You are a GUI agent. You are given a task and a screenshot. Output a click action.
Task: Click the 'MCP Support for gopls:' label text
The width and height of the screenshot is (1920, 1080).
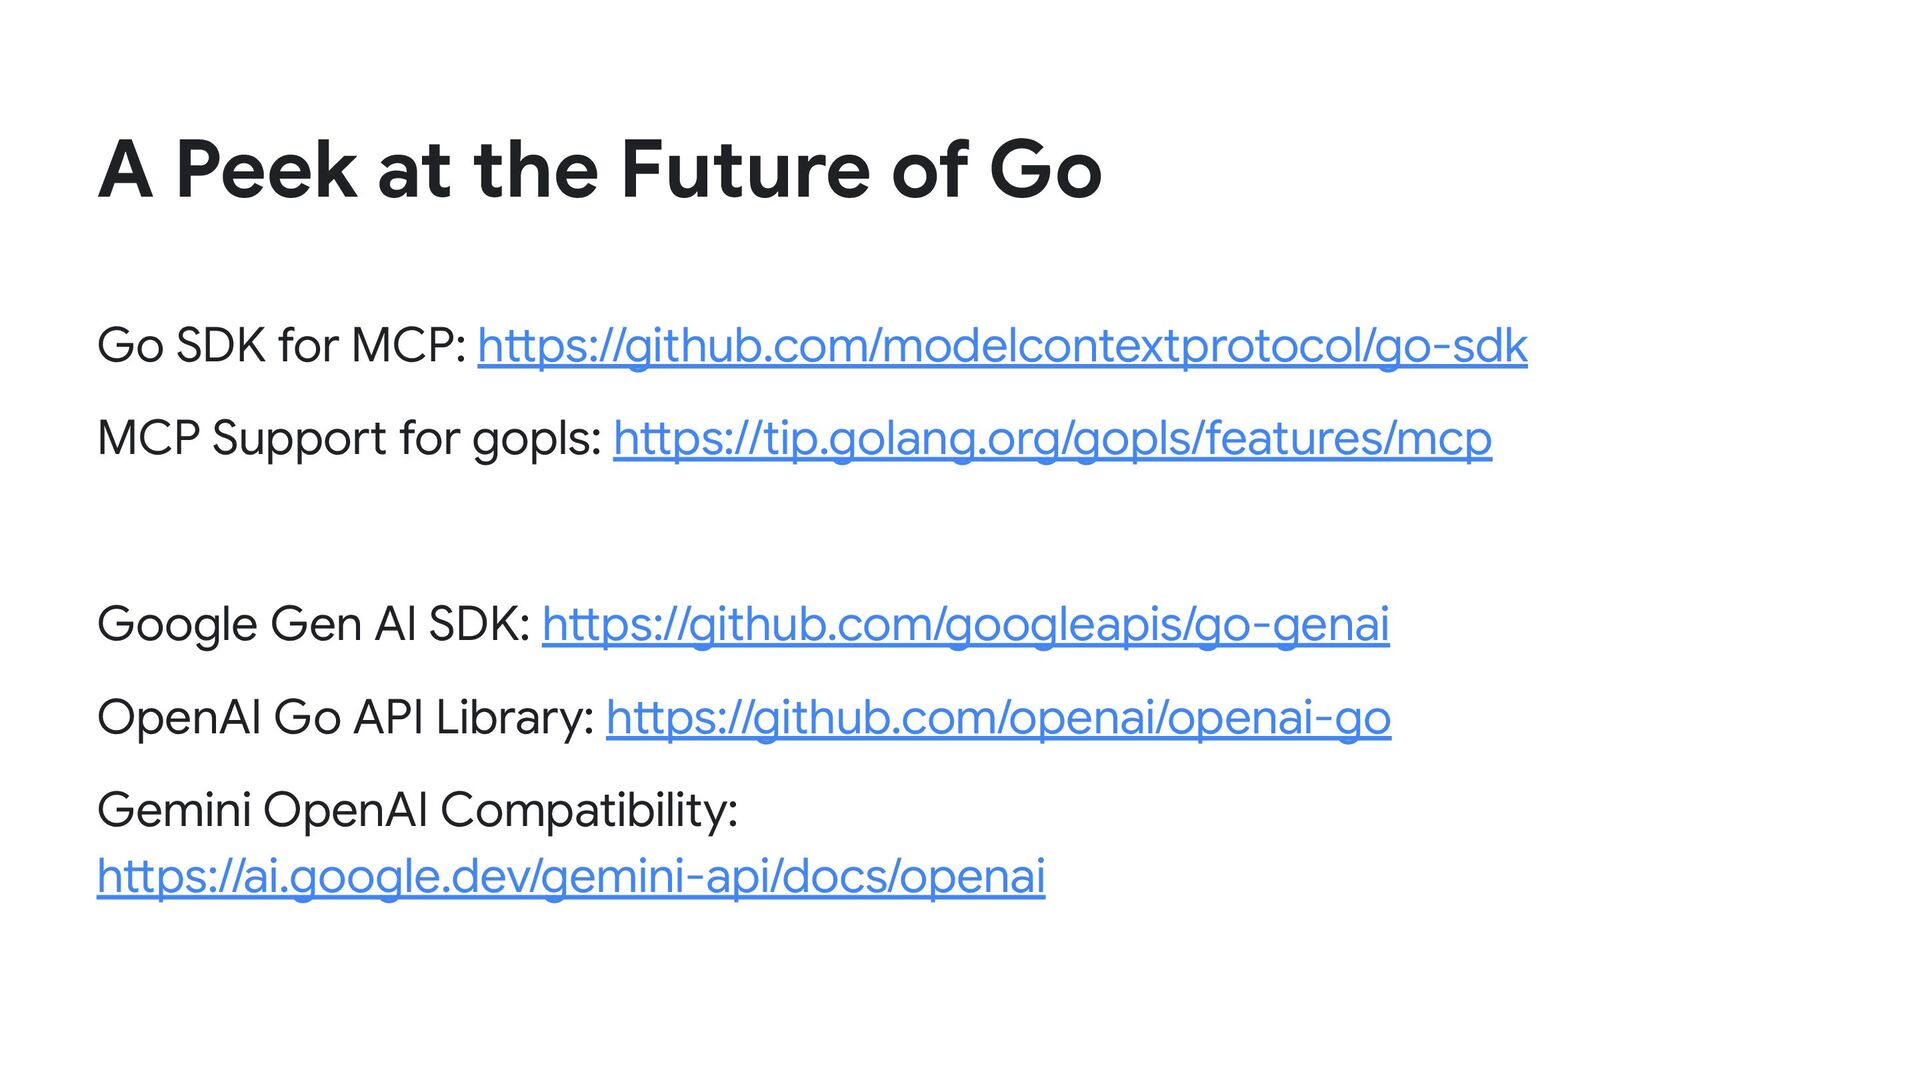[x=349, y=439]
